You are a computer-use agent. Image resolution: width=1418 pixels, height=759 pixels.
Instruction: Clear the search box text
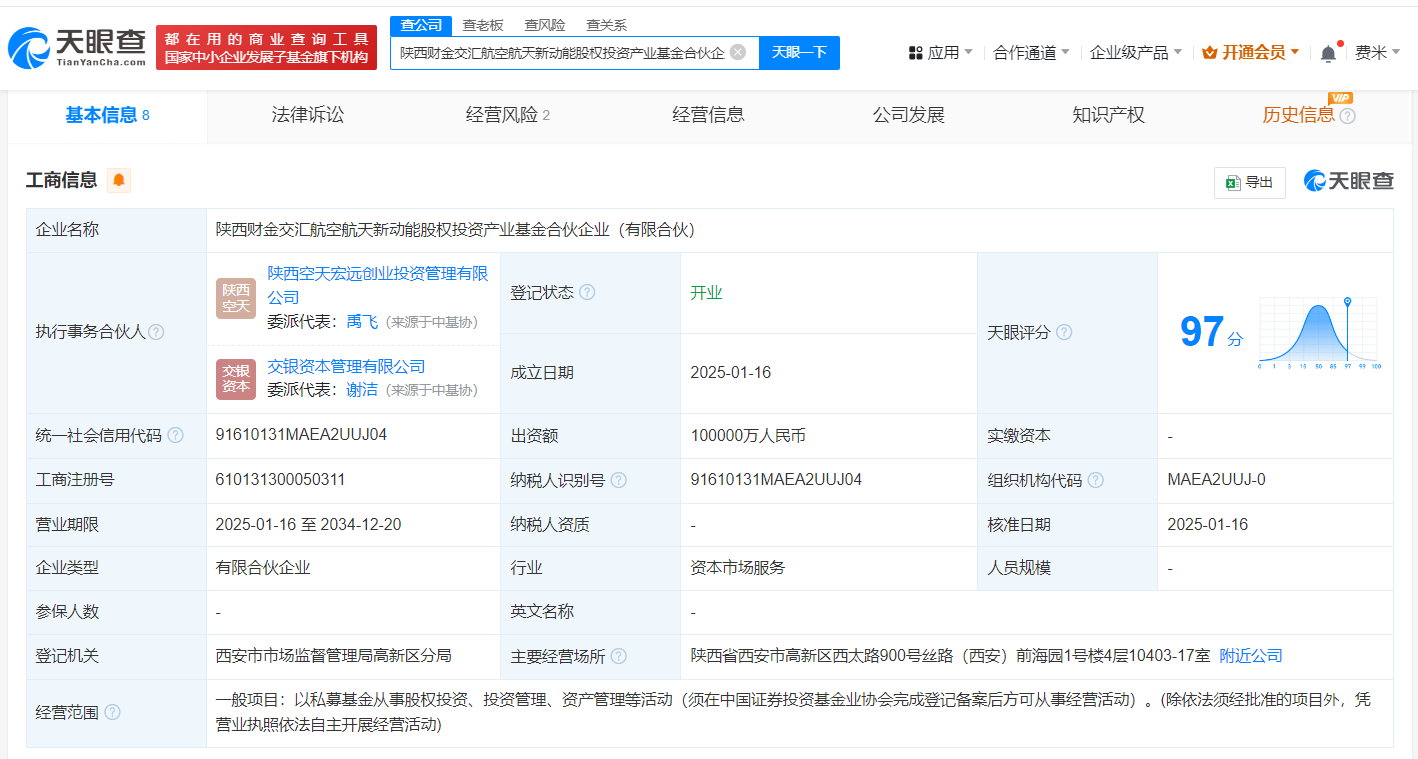click(x=738, y=52)
